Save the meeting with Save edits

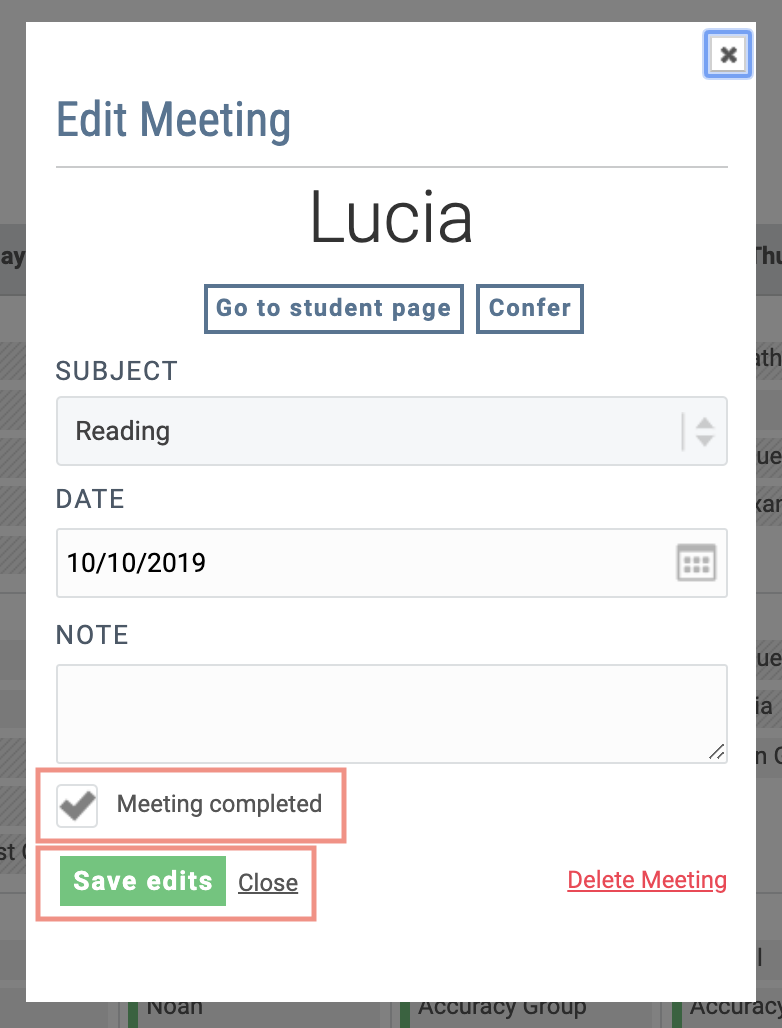coord(143,881)
